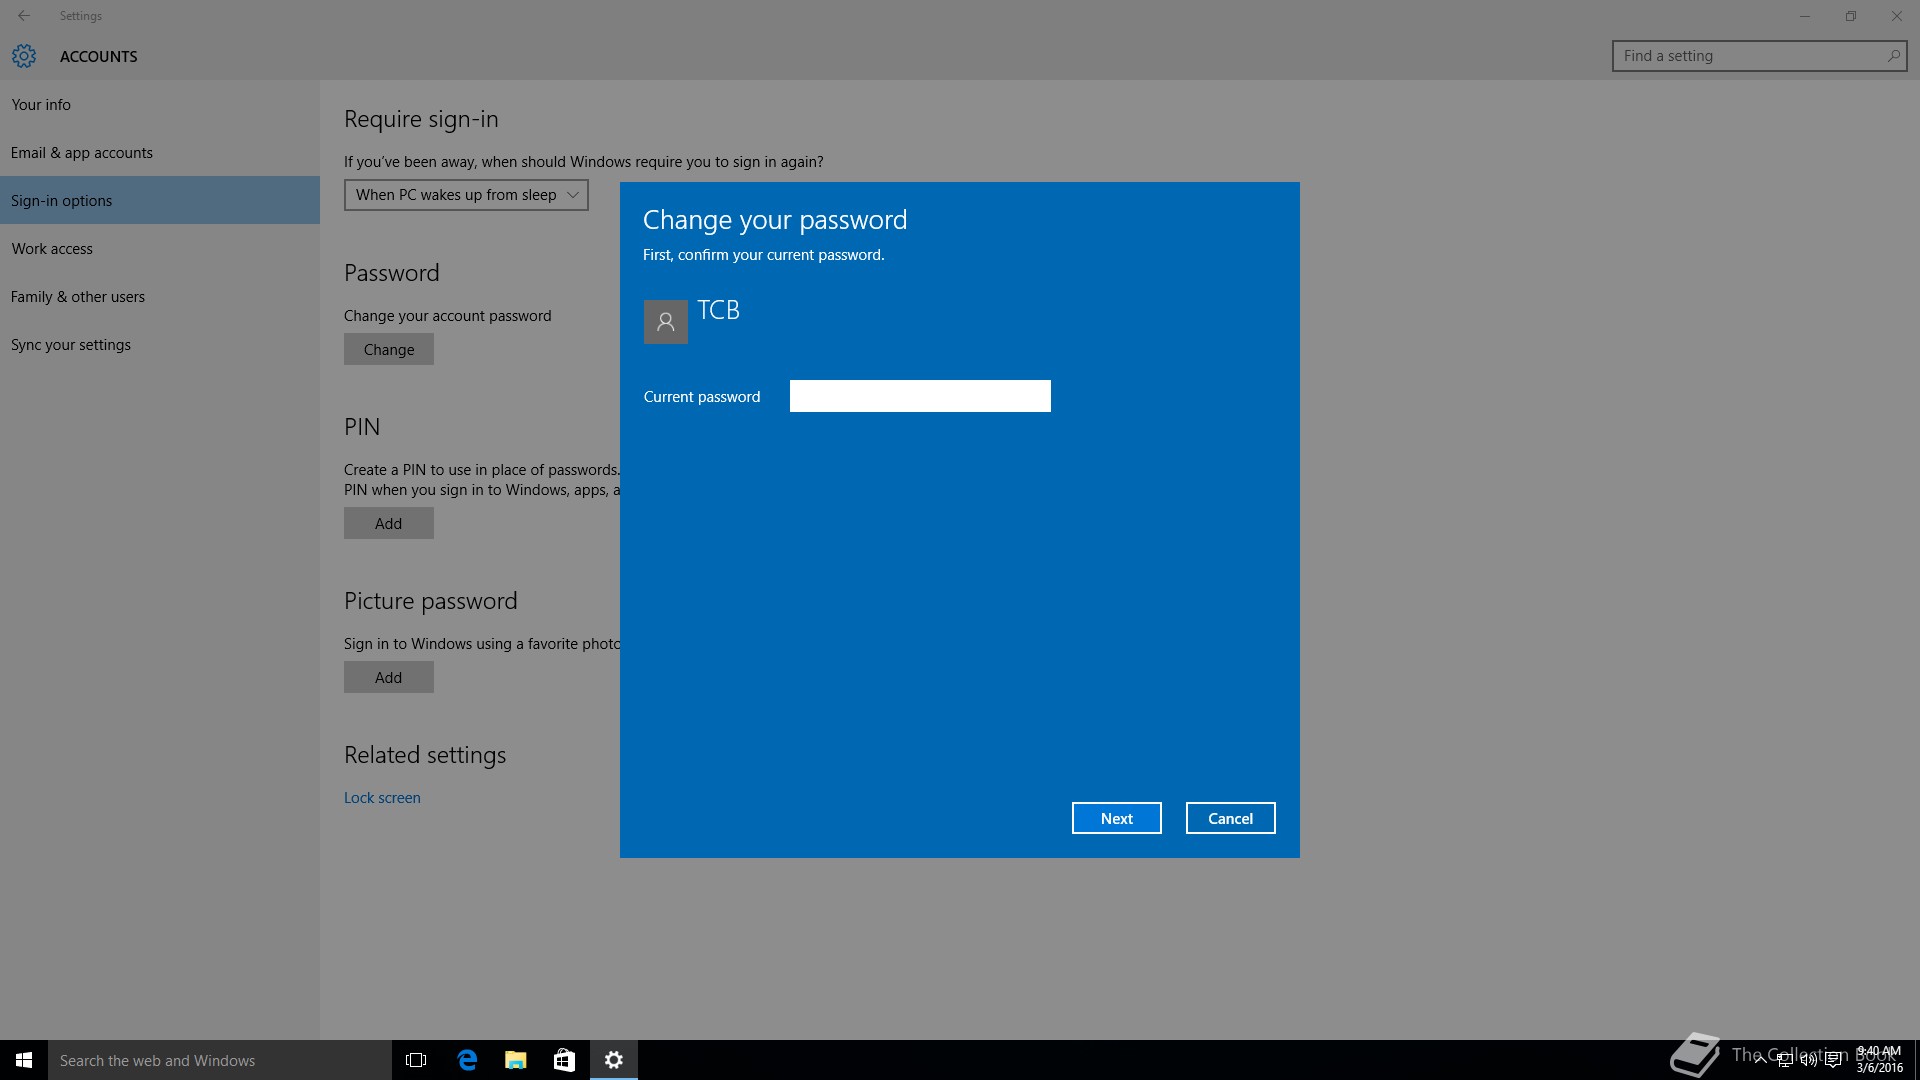Viewport: 1920px width, 1080px height.
Task: Click the Current password input field
Action: [x=920, y=396]
